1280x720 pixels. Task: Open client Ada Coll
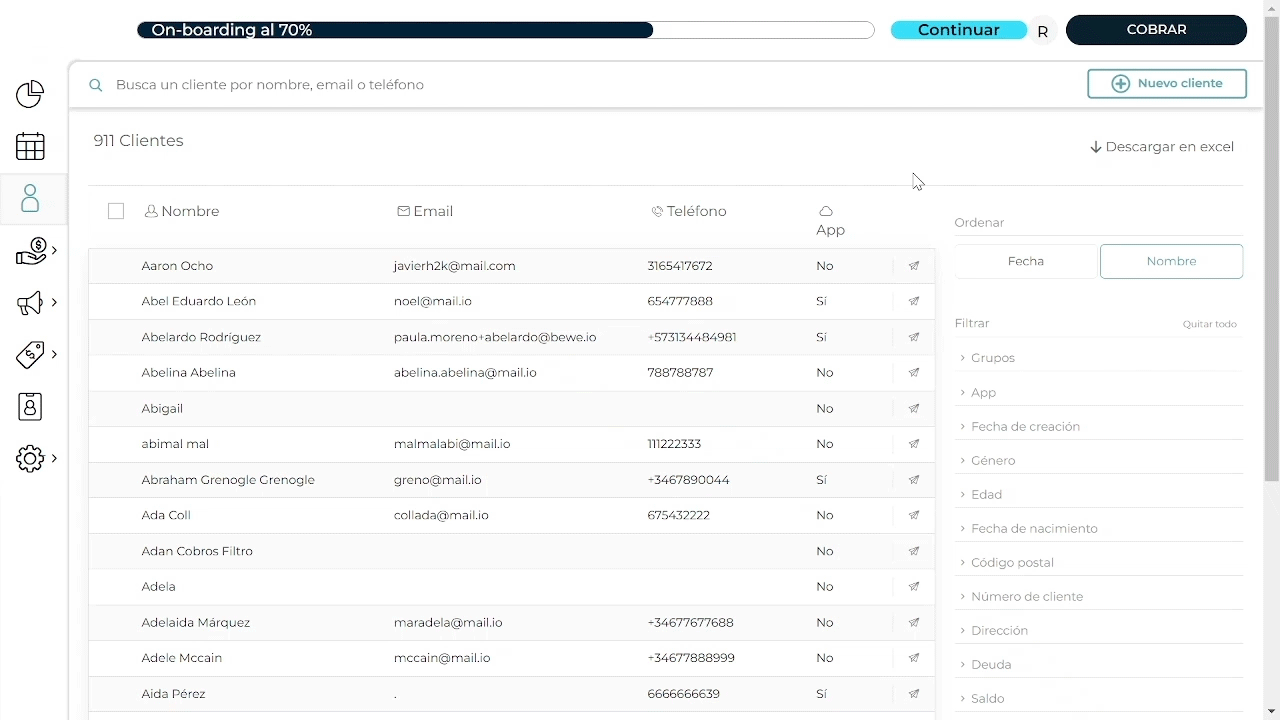tap(166, 515)
